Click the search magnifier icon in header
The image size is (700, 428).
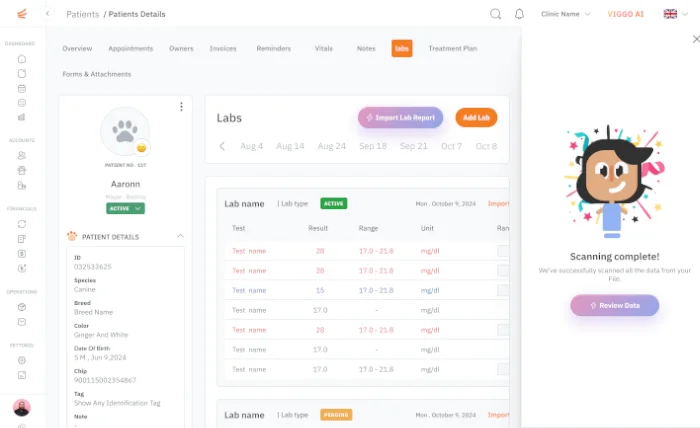pyautogui.click(x=495, y=14)
